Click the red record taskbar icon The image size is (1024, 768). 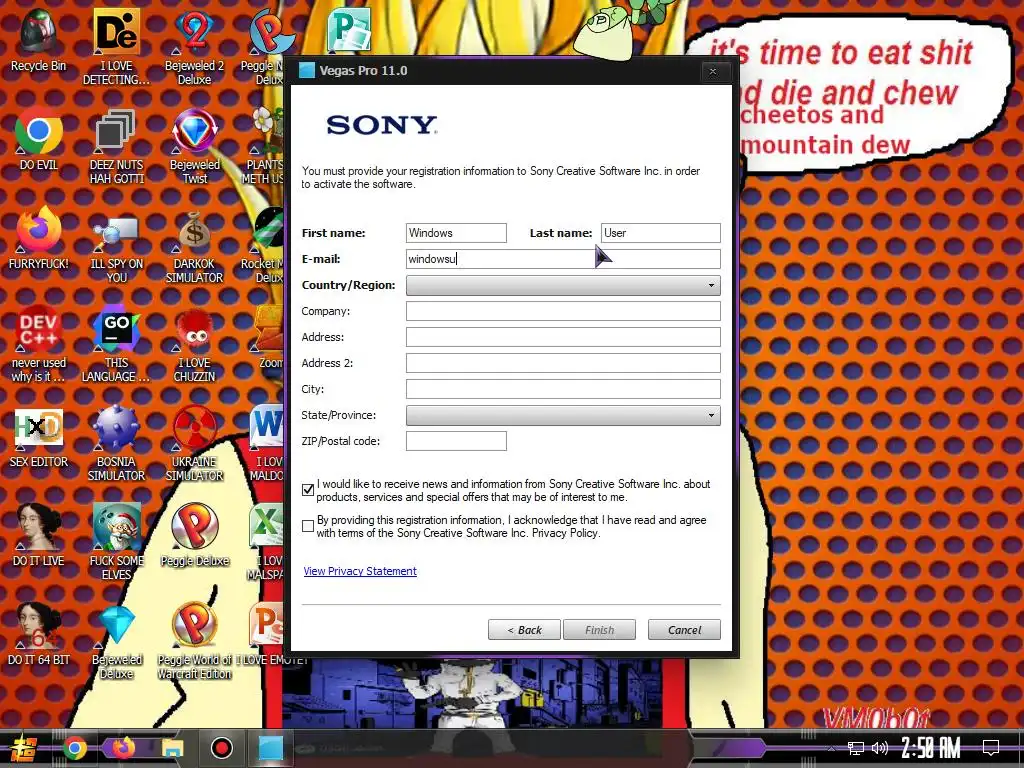221,748
